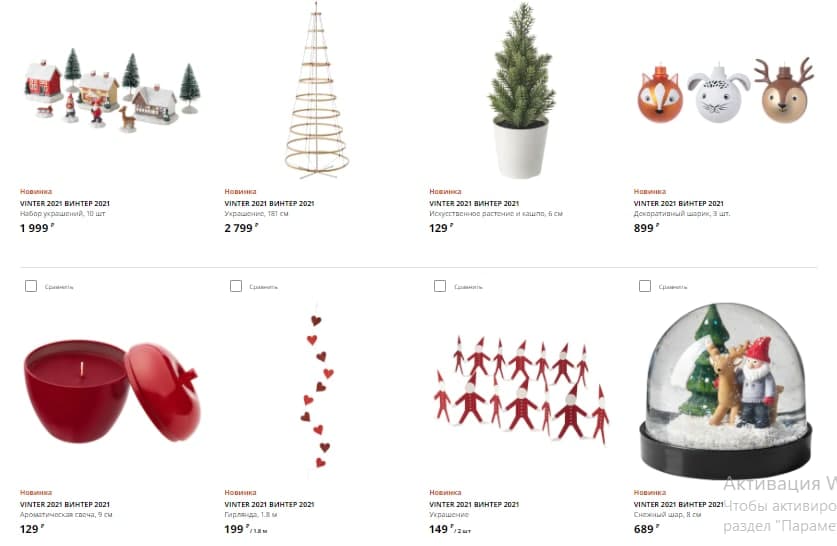Open VINTER 2021 link priced 2 799
837x546 pixels.
coord(270,203)
